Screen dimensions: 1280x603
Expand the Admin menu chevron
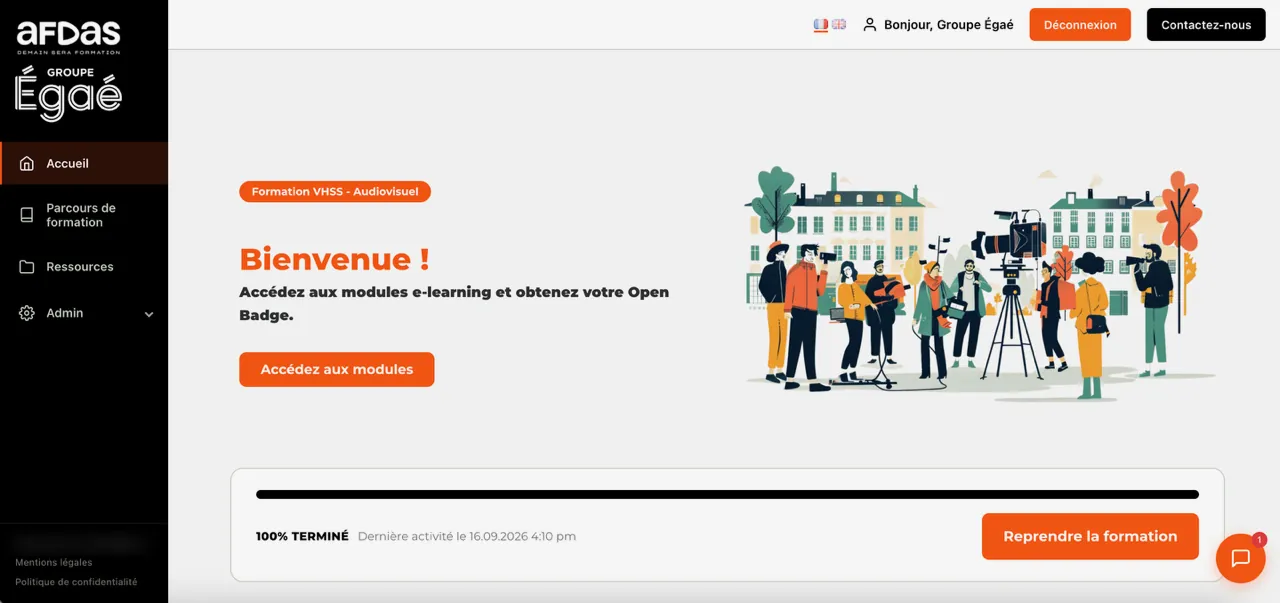tap(149, 314)
